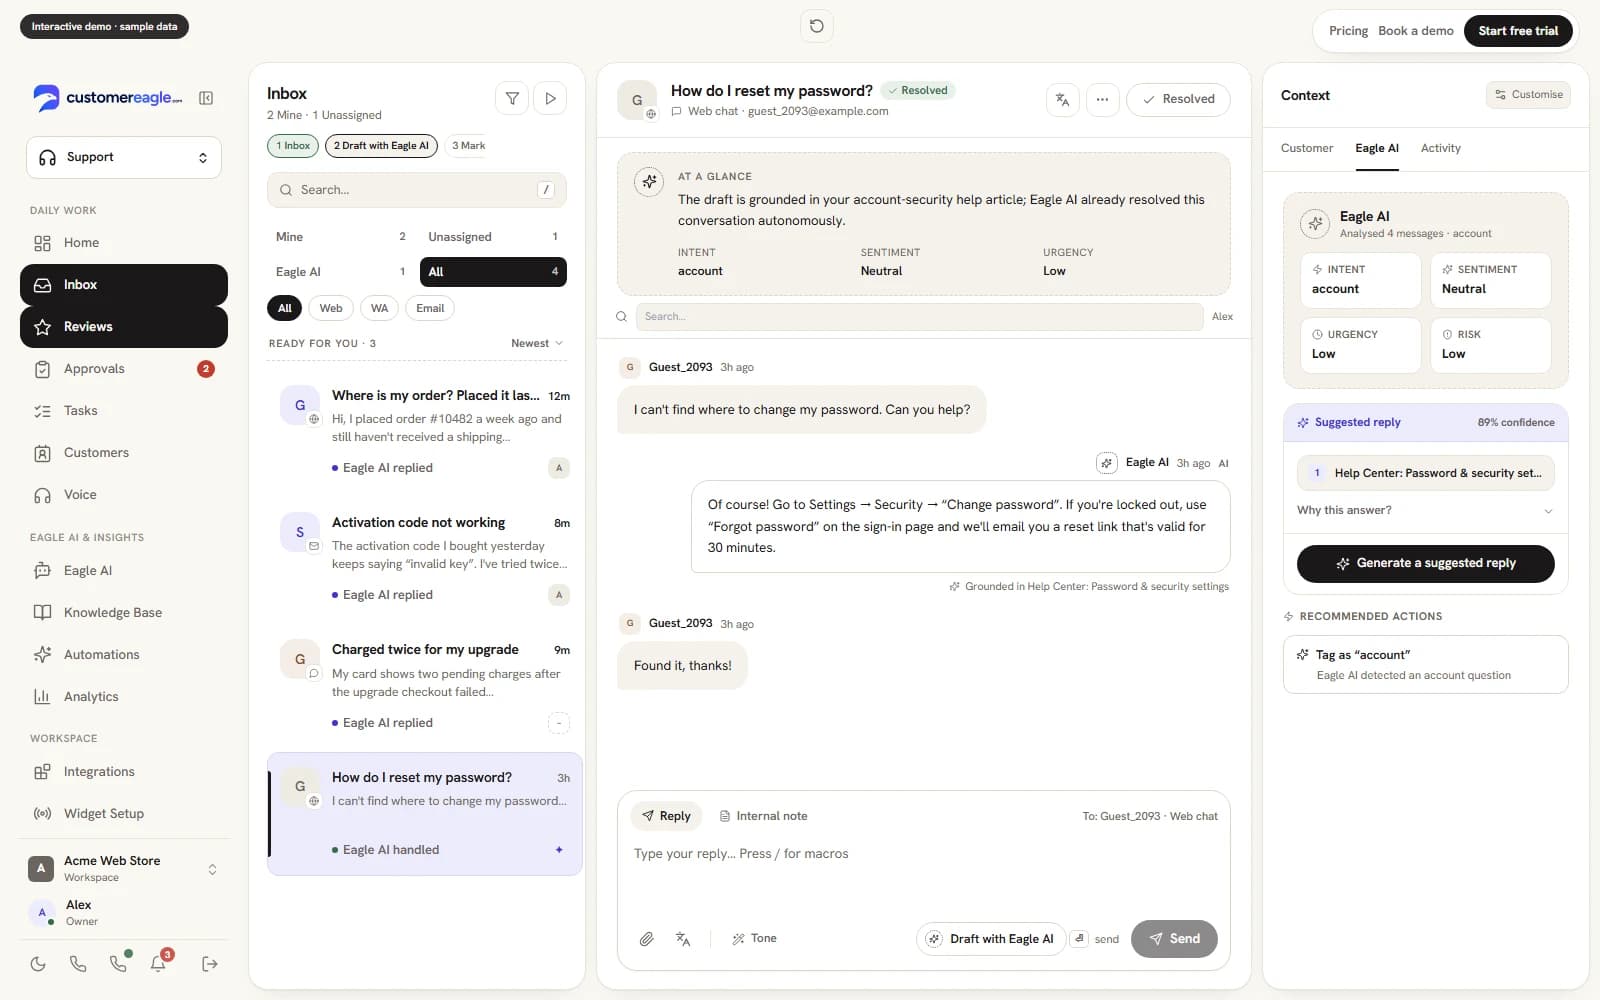The image size is (1600, 1000).
Task: Switch to the Customer context tab
Action: pos(1307,148)
